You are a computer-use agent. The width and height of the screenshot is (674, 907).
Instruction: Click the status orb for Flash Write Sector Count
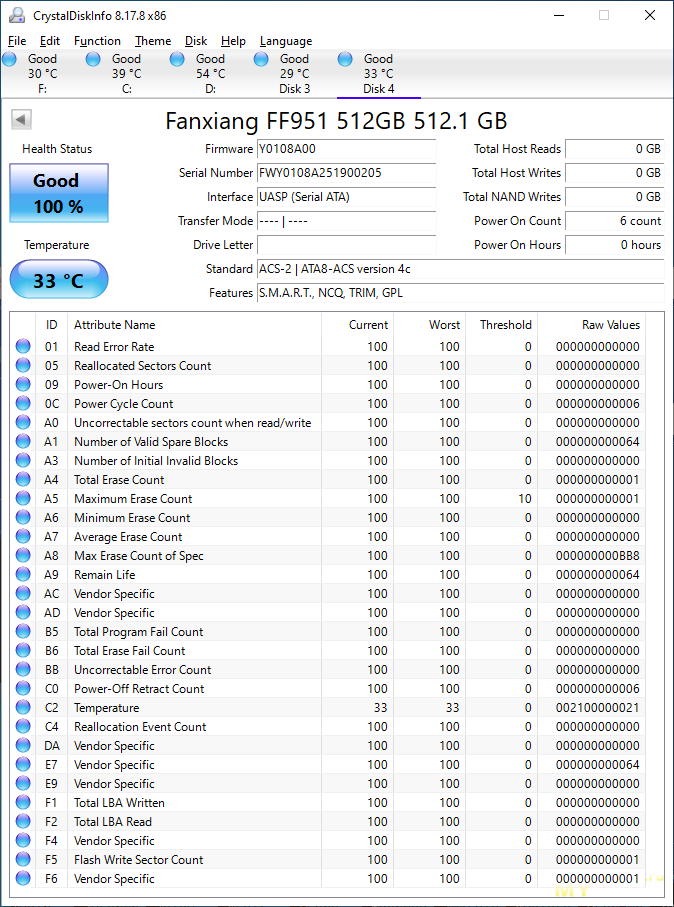[23, 860]
